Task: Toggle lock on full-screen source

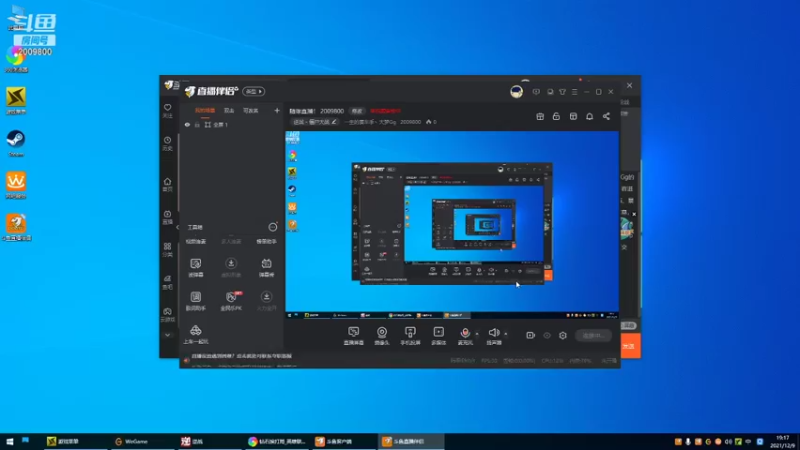Action: (197, 124)
